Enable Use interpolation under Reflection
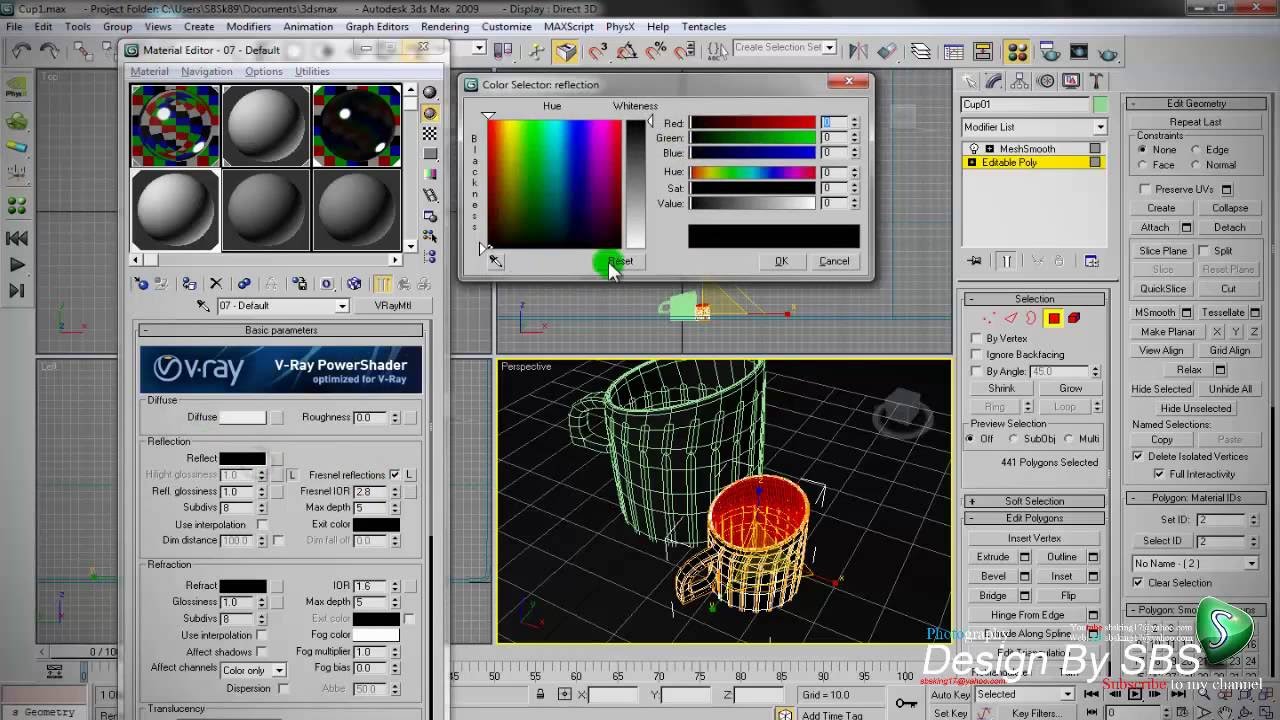1280x720 pixels. coord(262,525)
